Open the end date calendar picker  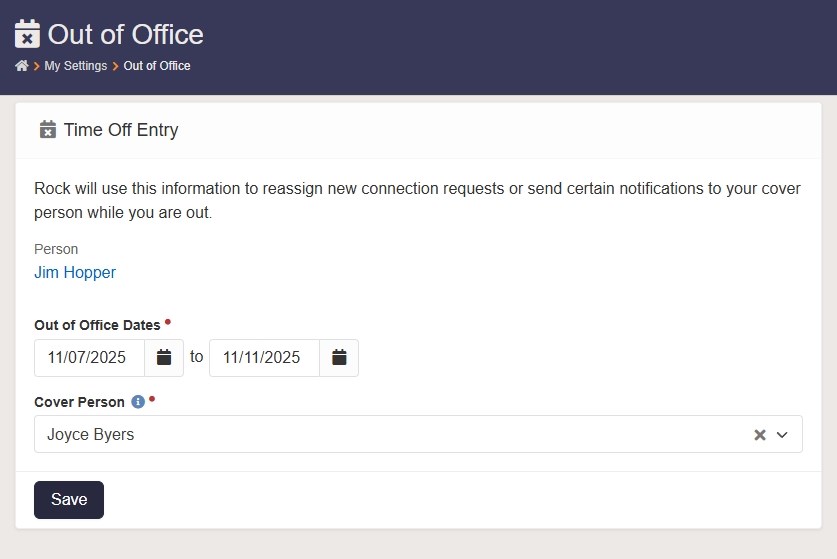(x=339, y=357)
